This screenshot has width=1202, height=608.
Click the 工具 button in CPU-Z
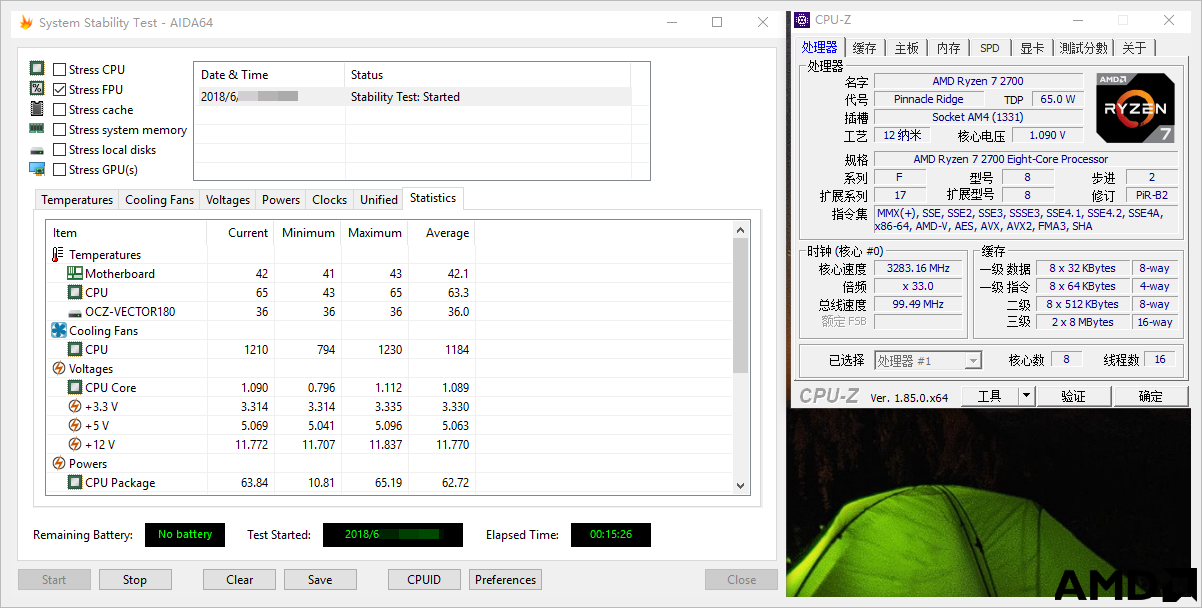tap(990, 397)
